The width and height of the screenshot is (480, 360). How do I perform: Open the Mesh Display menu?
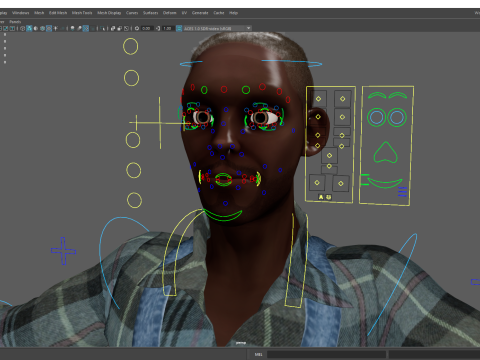[x=109, y=13]
